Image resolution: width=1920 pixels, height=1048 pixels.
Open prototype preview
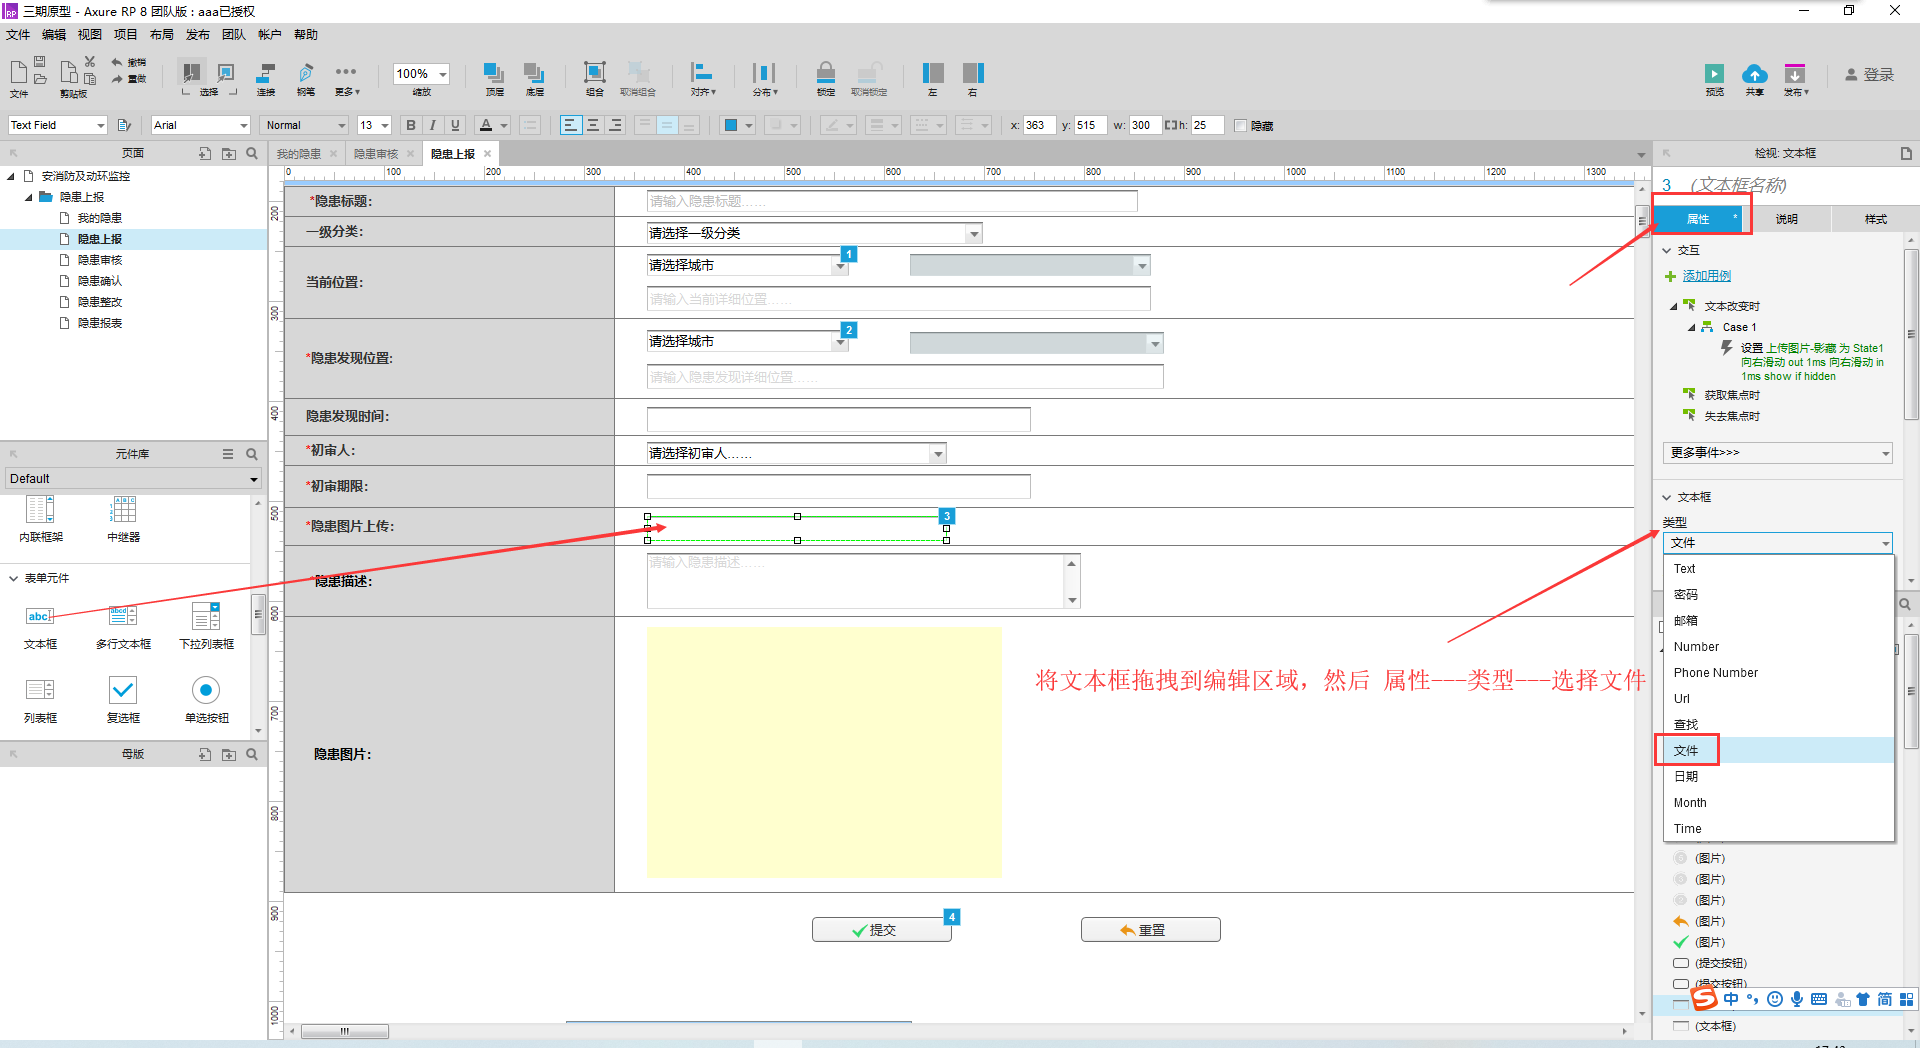pyautogui.click(x=1713, y=77)
